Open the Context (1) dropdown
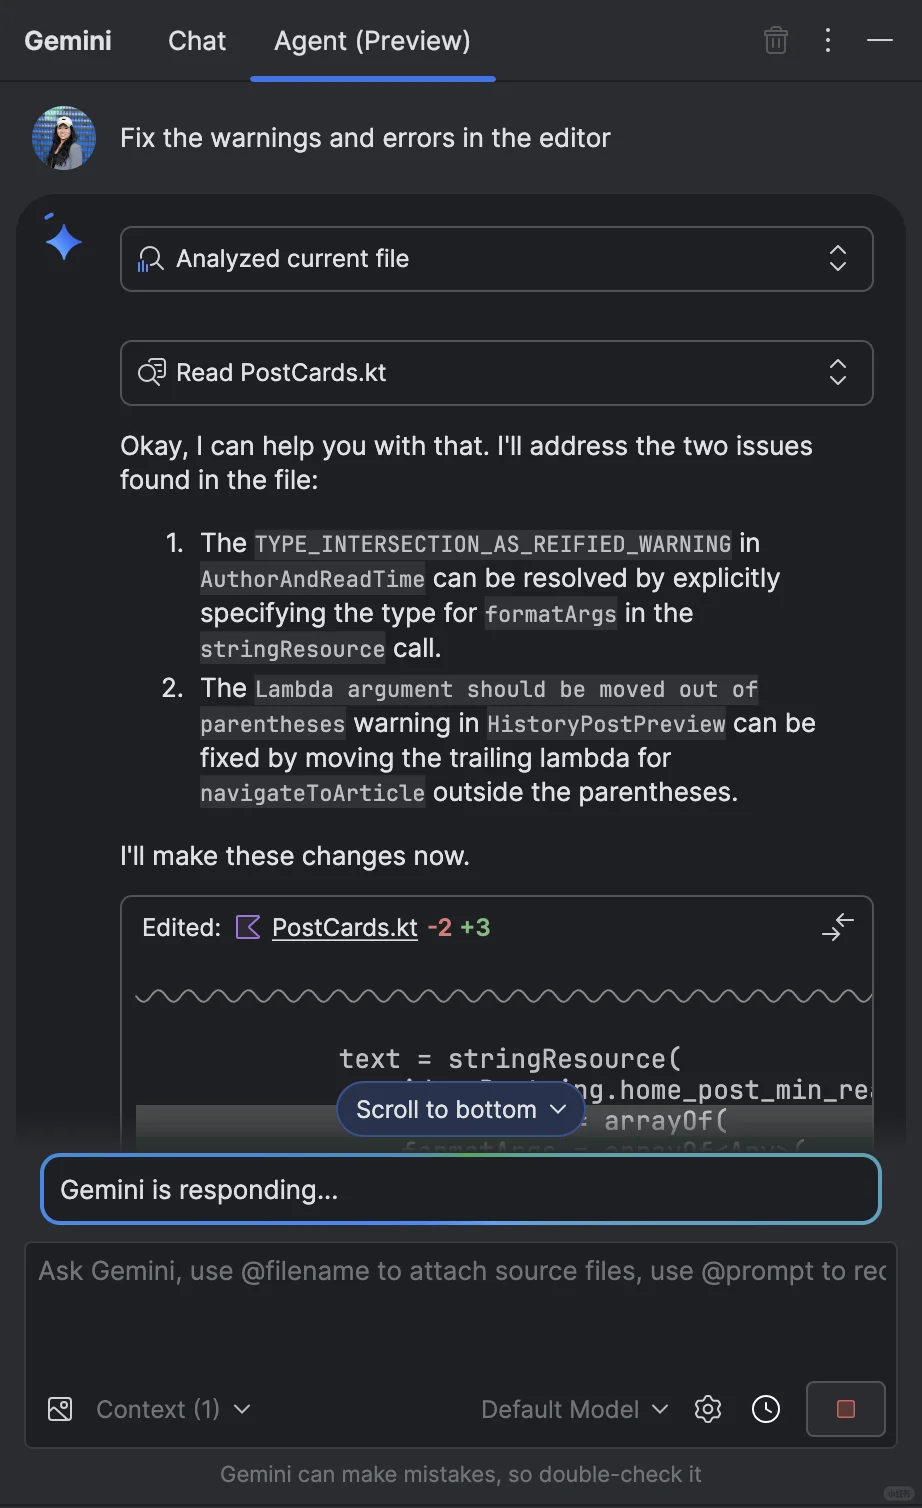Viewport: 922px width, 1508px height. click(x=173, y=1409)
